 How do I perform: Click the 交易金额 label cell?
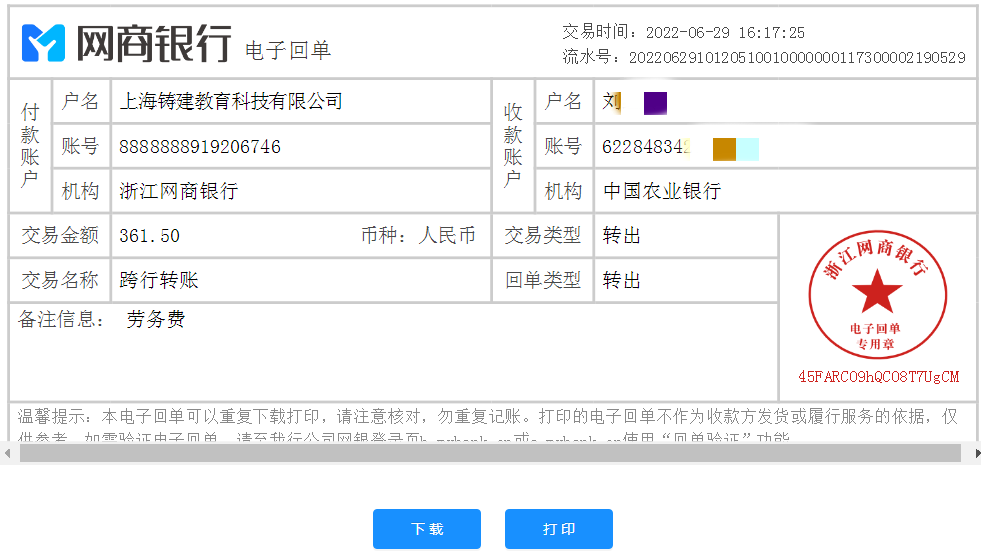click(60, 235)
